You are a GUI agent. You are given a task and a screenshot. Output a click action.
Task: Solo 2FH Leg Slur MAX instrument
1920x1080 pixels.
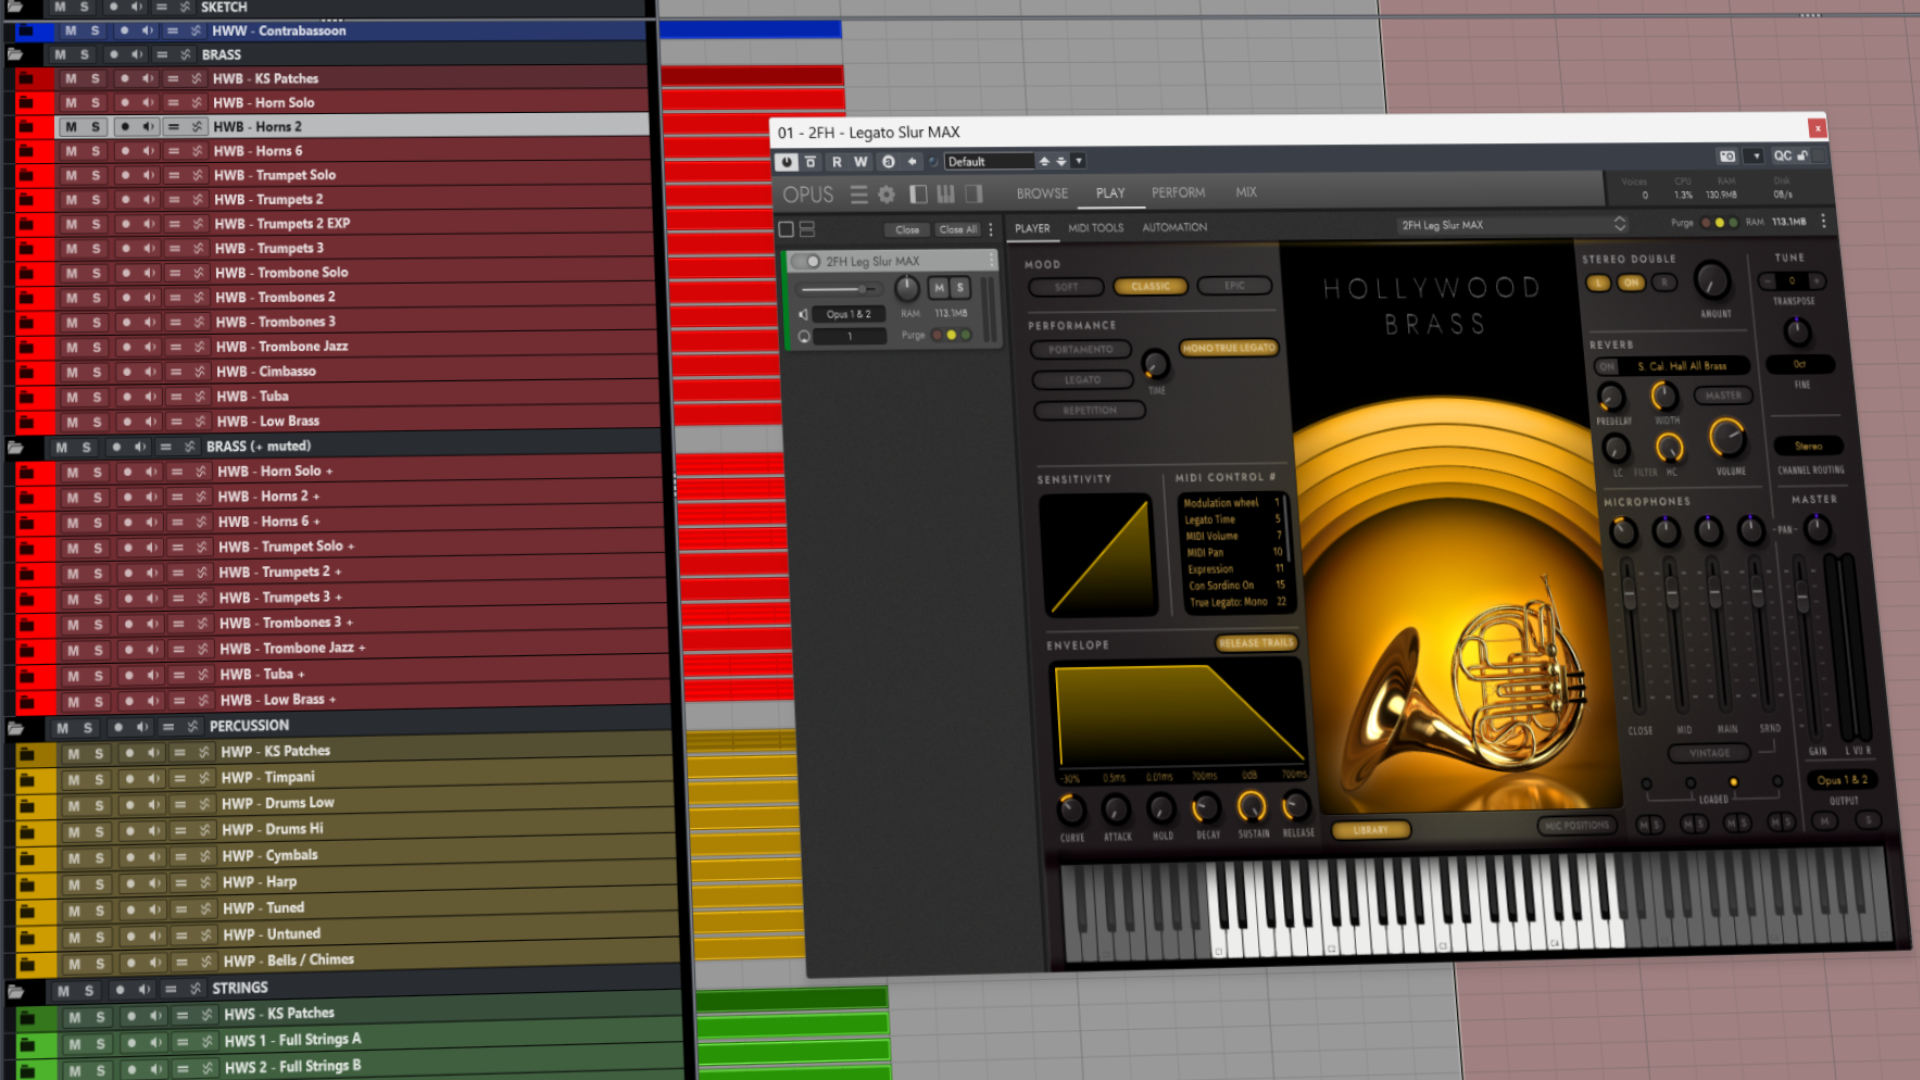[960, 288]
